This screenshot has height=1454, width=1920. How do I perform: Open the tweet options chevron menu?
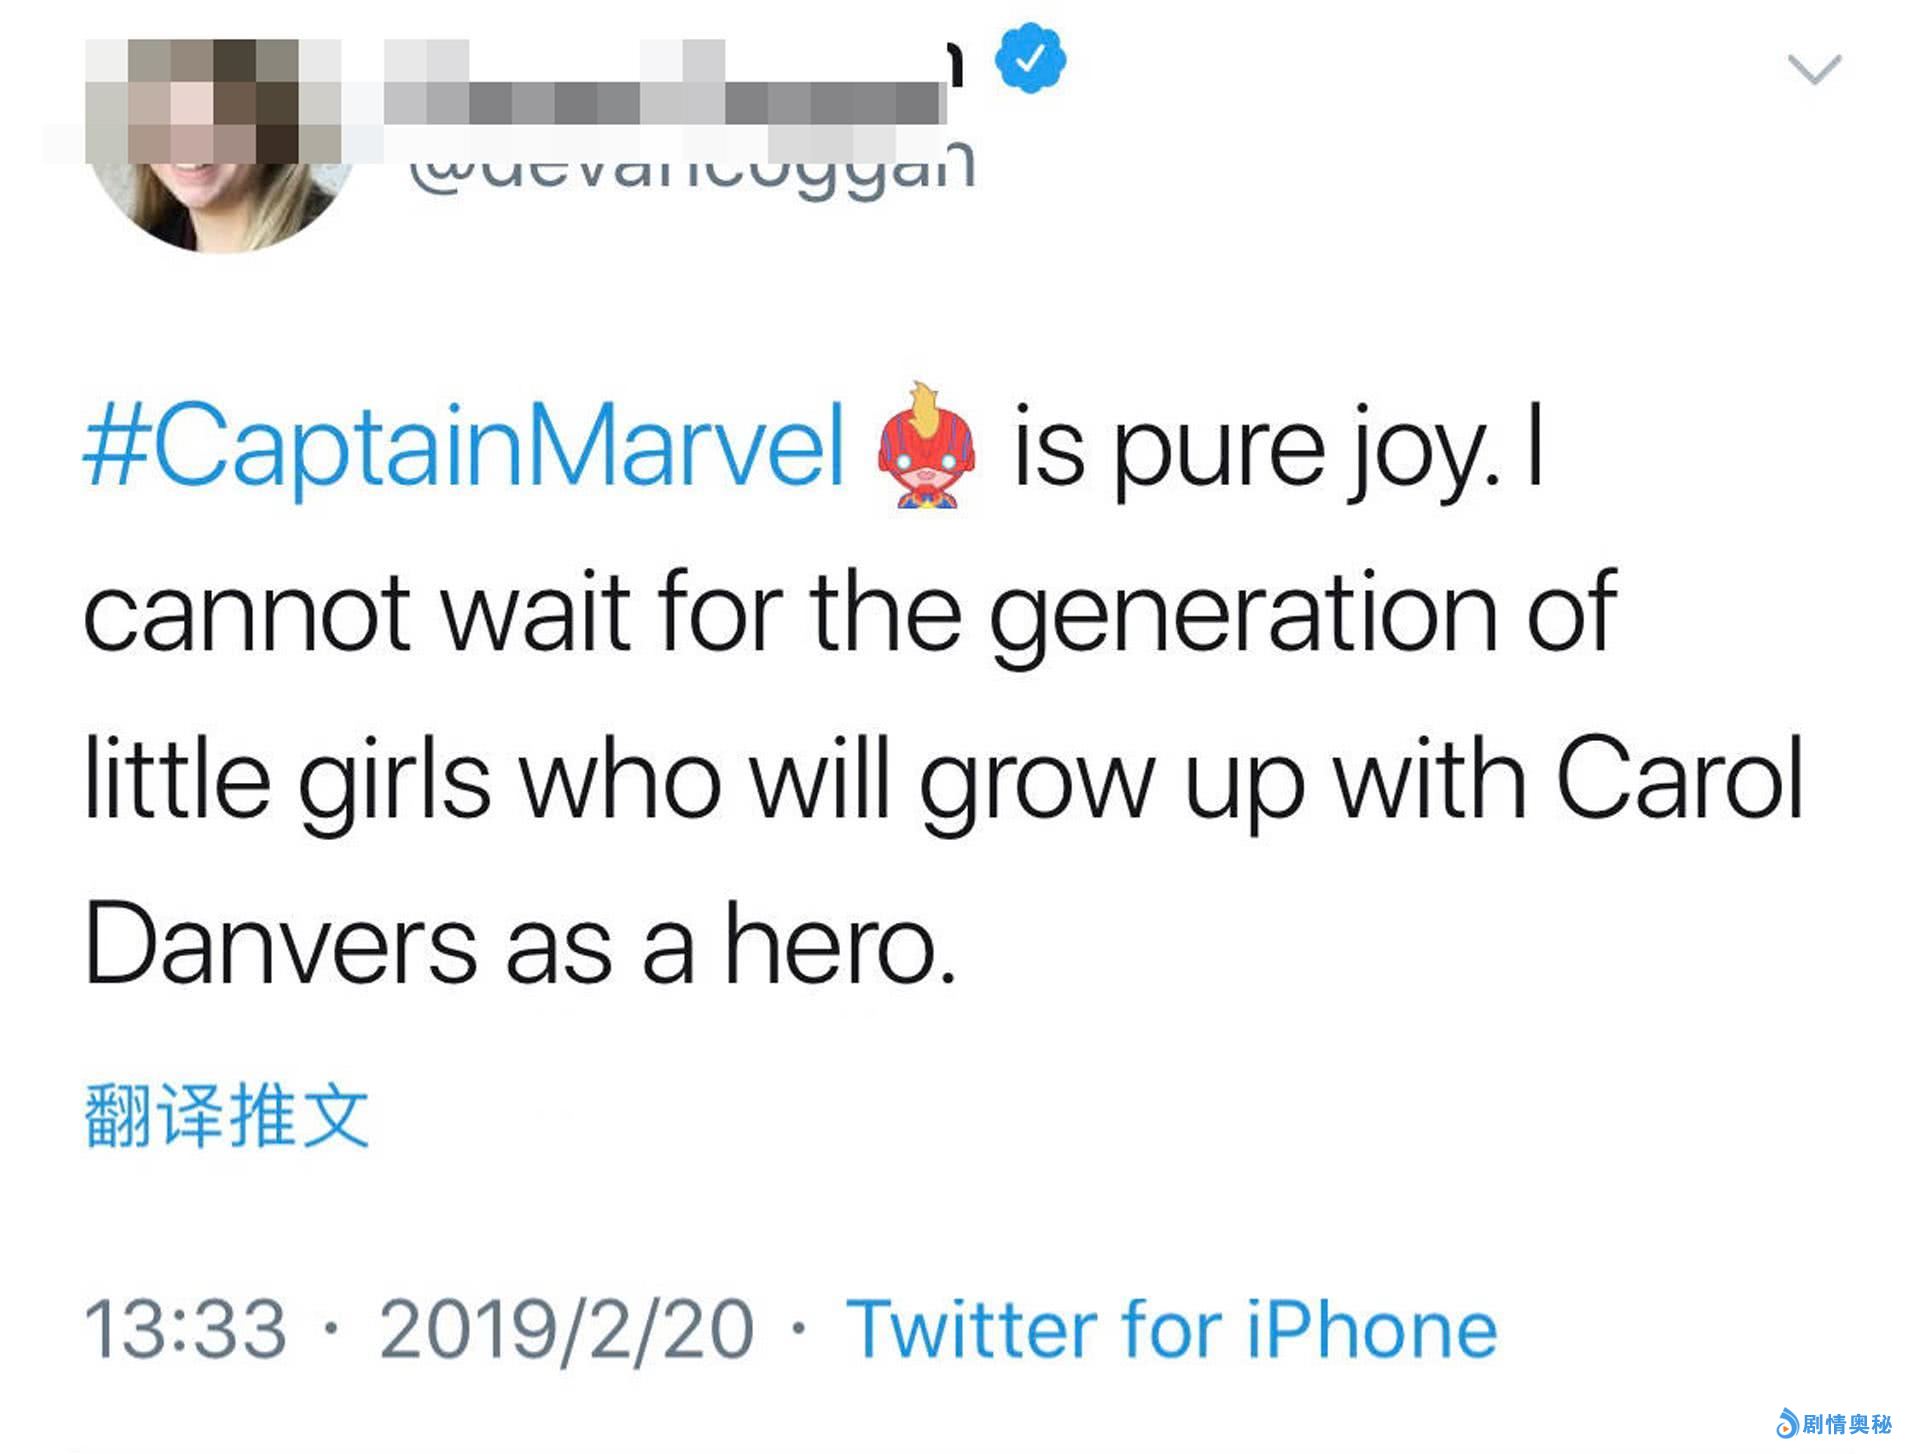[1814, 69]
